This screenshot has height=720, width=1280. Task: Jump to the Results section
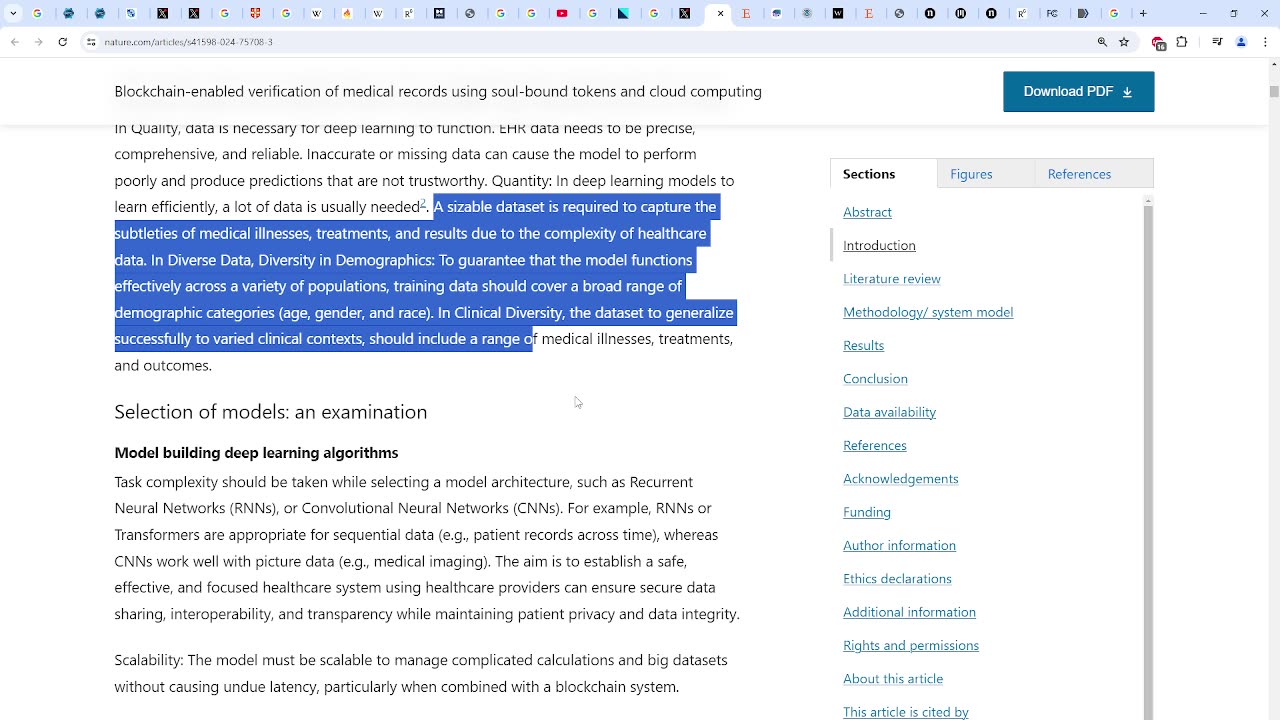(x=863, y=345)
